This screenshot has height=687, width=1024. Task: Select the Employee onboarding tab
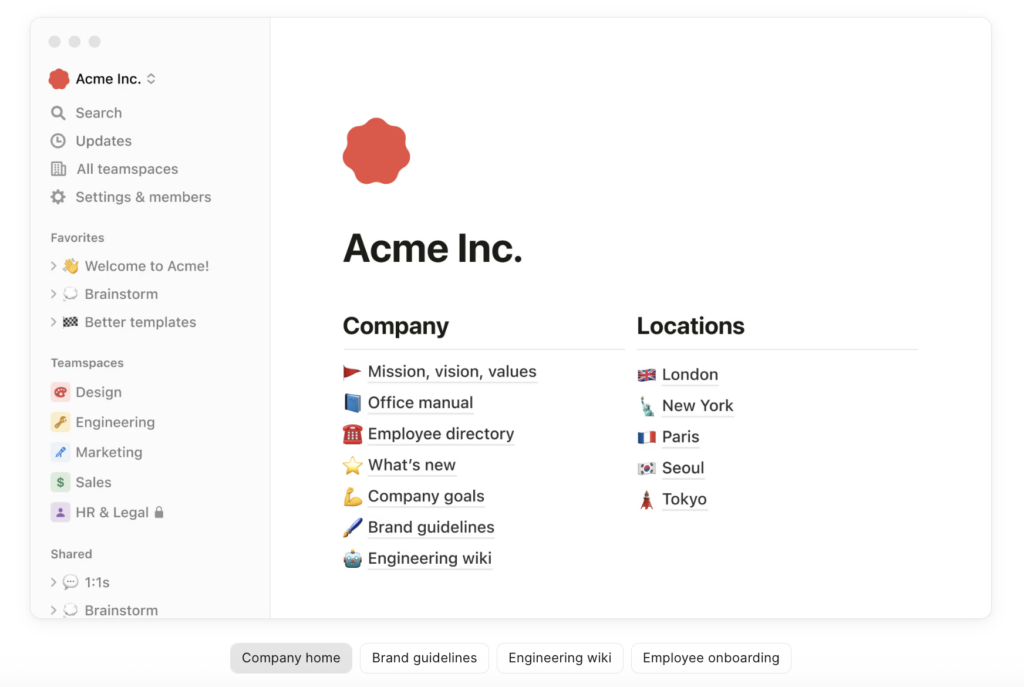coord(711,658)
